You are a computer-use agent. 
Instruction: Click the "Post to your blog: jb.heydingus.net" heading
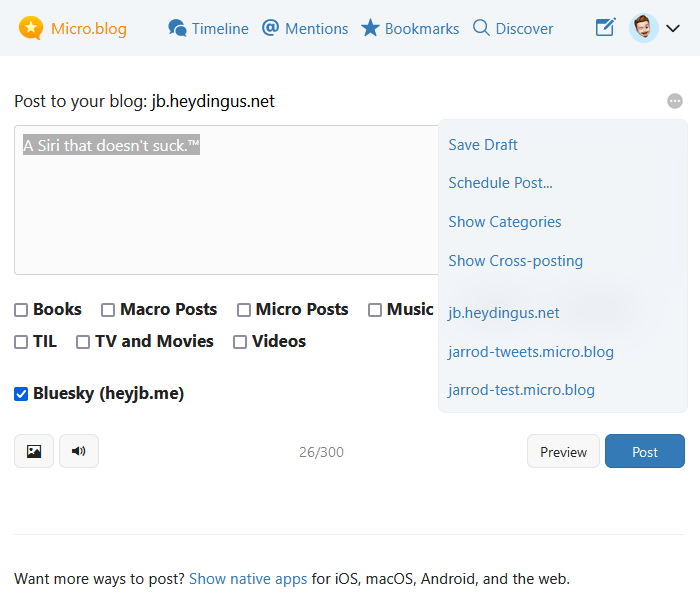pyautogui.click(x=144, y=101)
